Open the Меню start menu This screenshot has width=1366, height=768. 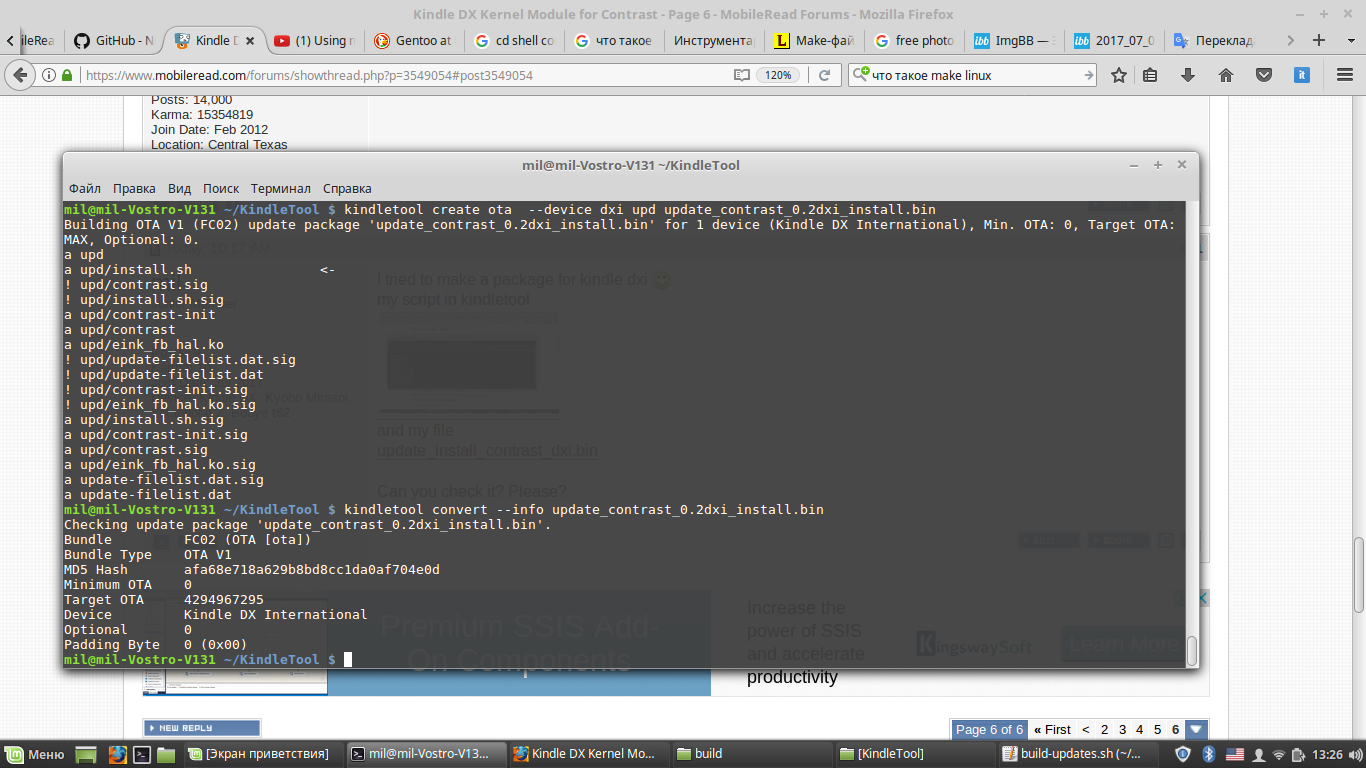[36, 754]
